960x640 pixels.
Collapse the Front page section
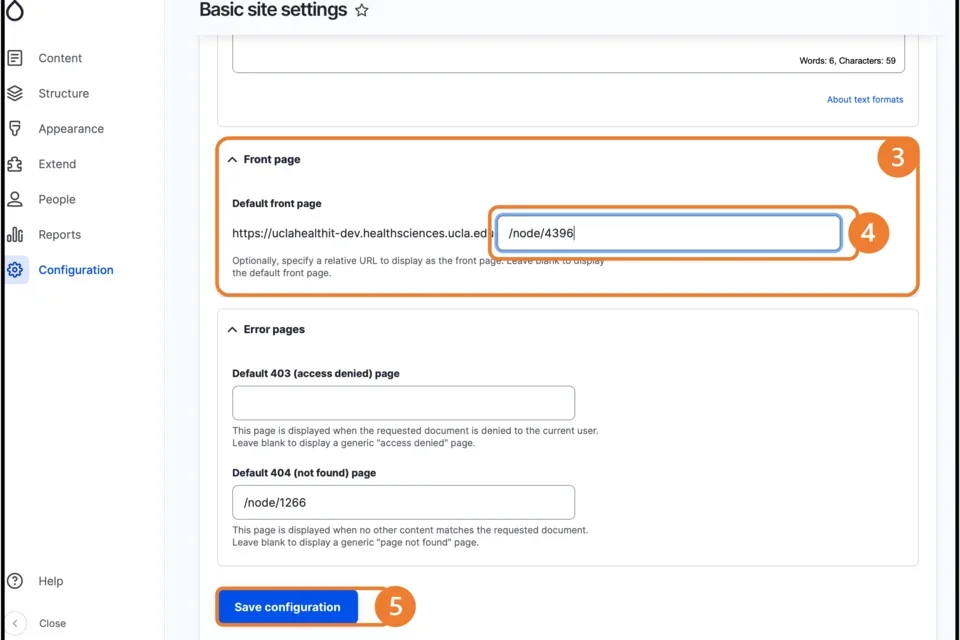click(232, 158)
